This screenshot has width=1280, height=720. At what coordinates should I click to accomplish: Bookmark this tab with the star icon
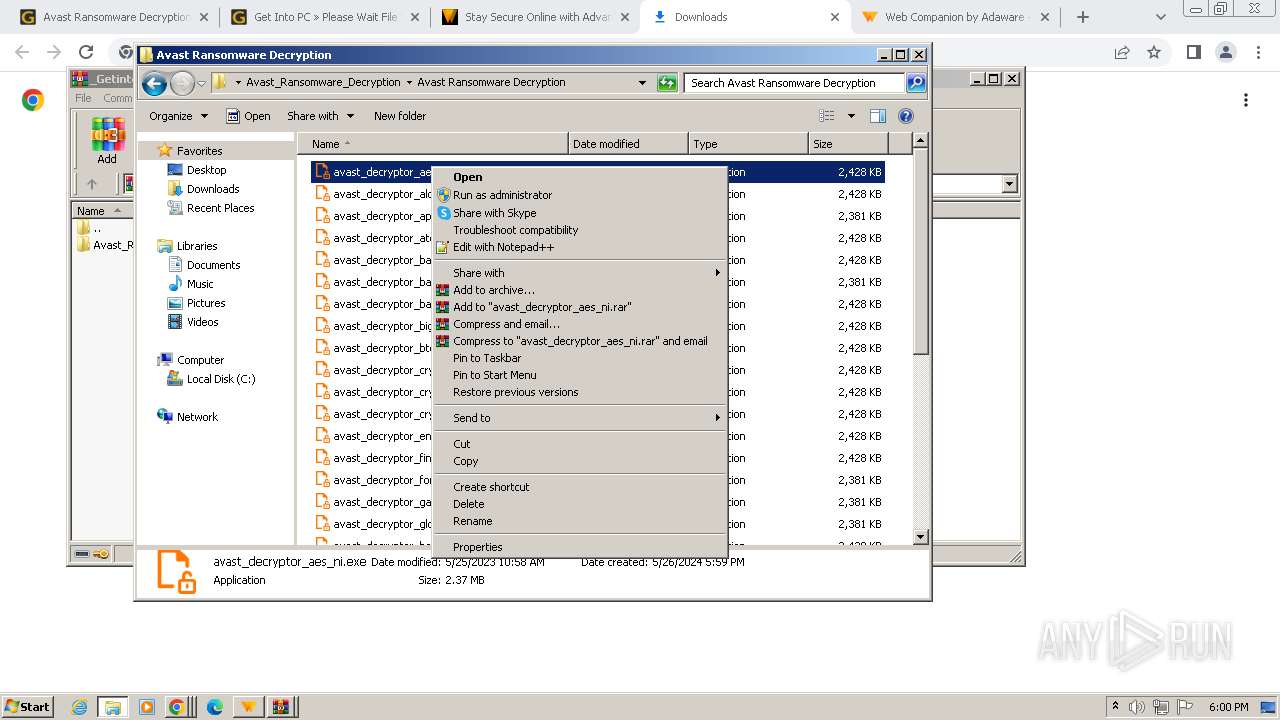click(x=1154, y=52)
